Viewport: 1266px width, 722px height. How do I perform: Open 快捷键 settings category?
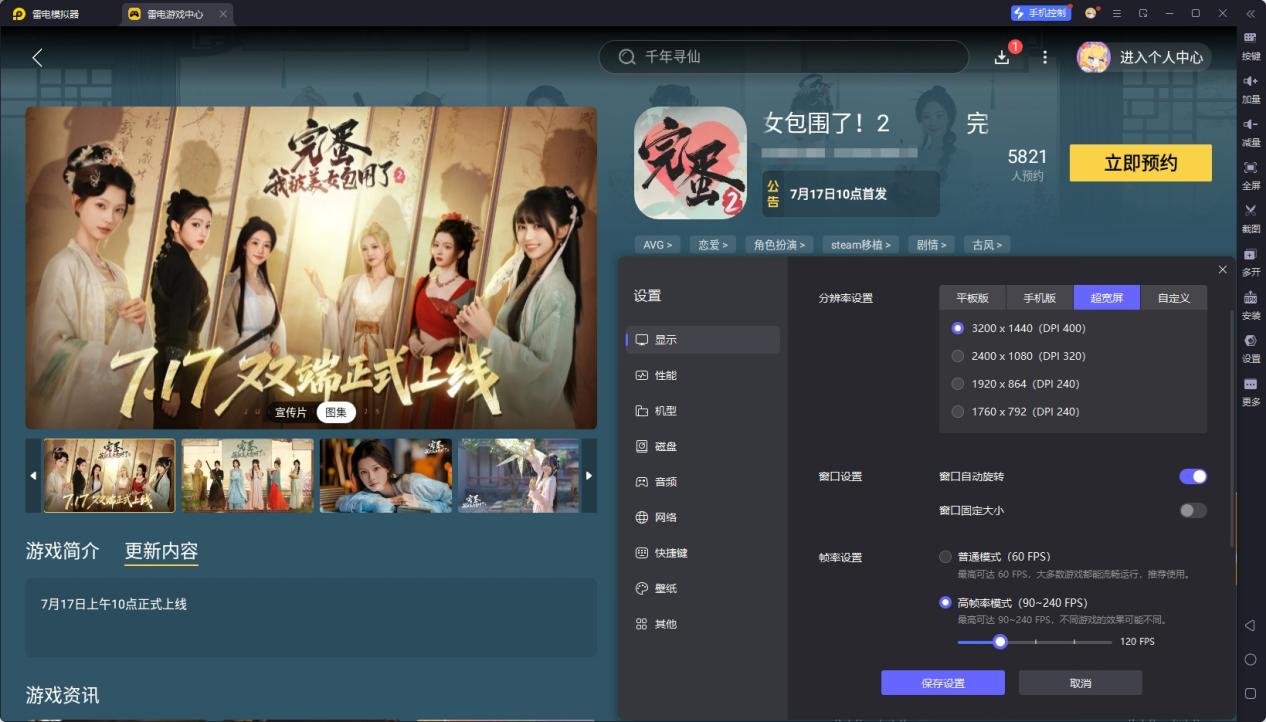[703, 553]
